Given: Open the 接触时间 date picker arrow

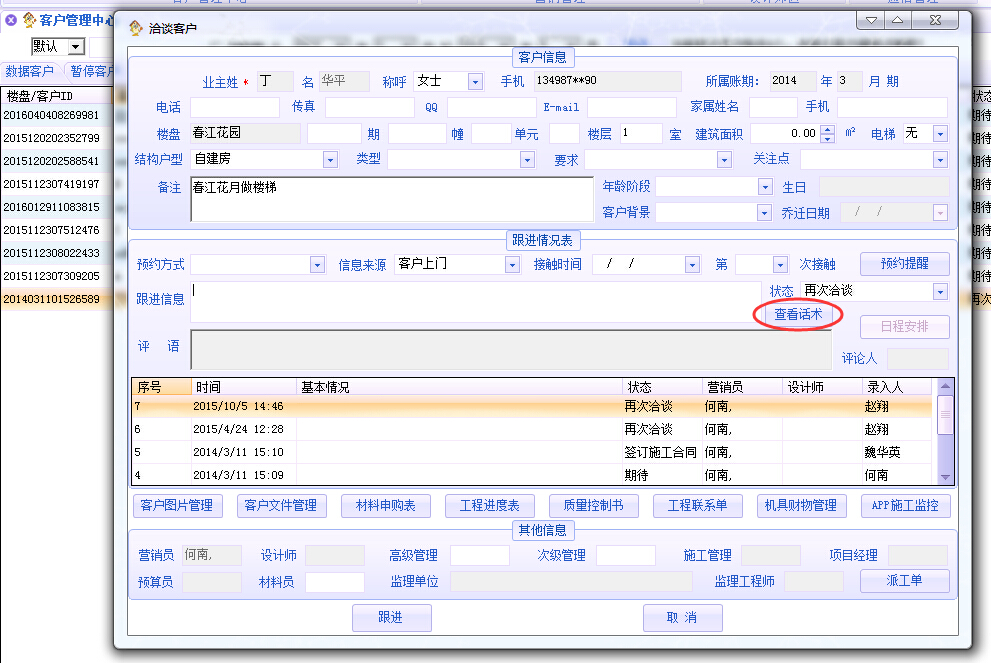Looking at the screenshot, I should pyautogui.click(x=691, y=265).
